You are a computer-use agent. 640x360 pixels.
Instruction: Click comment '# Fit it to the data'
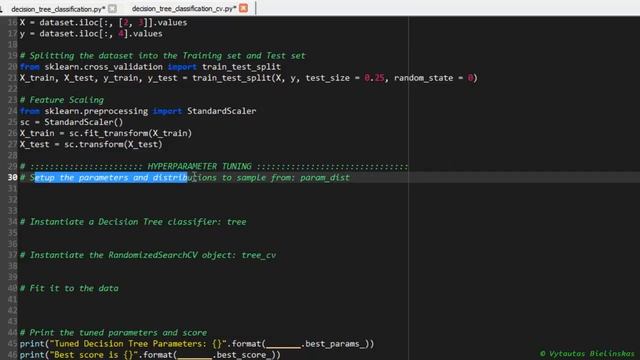coord(69,288)
